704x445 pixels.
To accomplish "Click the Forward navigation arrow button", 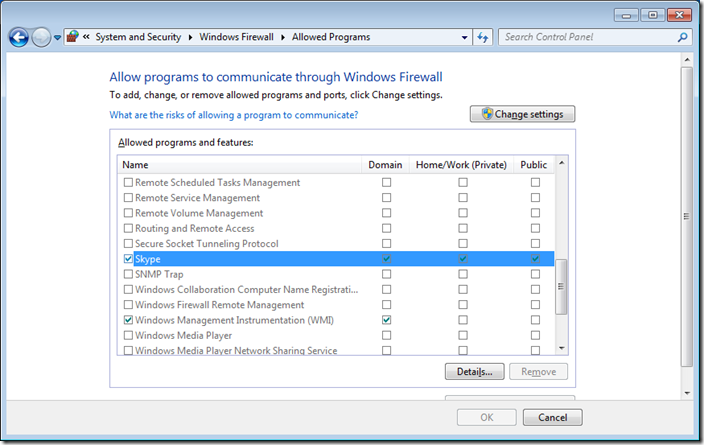I will (41, 37).
